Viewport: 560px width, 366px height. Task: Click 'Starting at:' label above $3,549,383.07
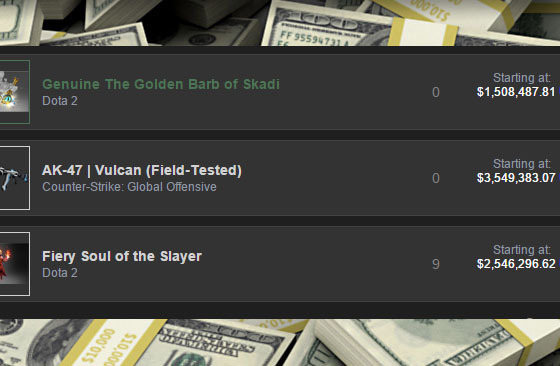522,164
